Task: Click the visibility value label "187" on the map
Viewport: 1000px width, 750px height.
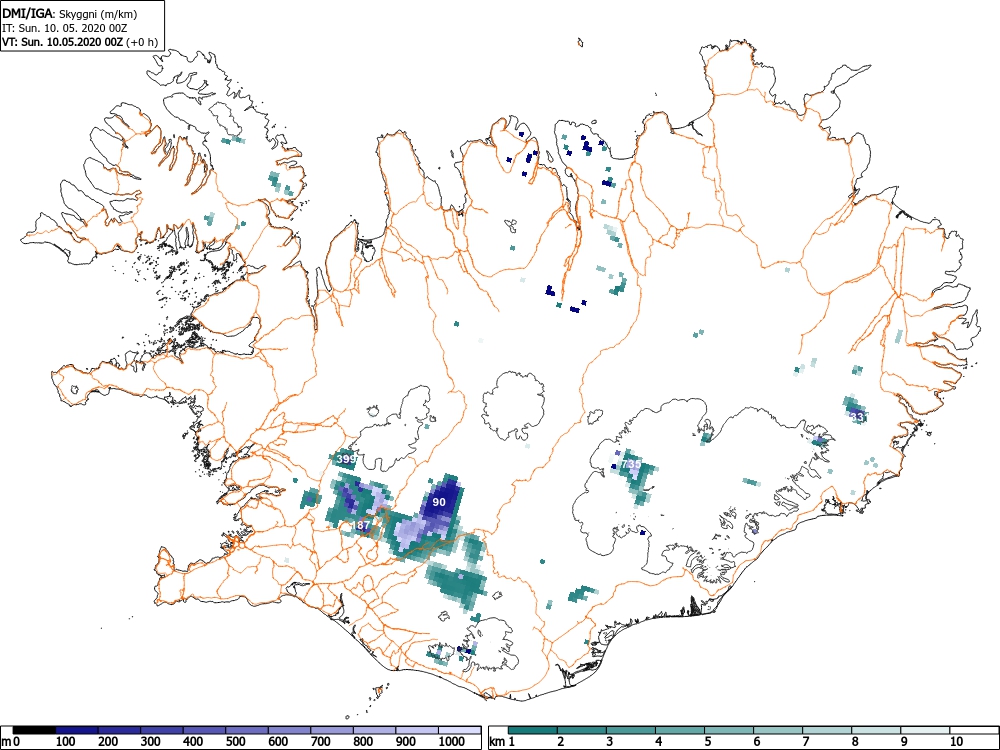Action: [x=362, y=526]
